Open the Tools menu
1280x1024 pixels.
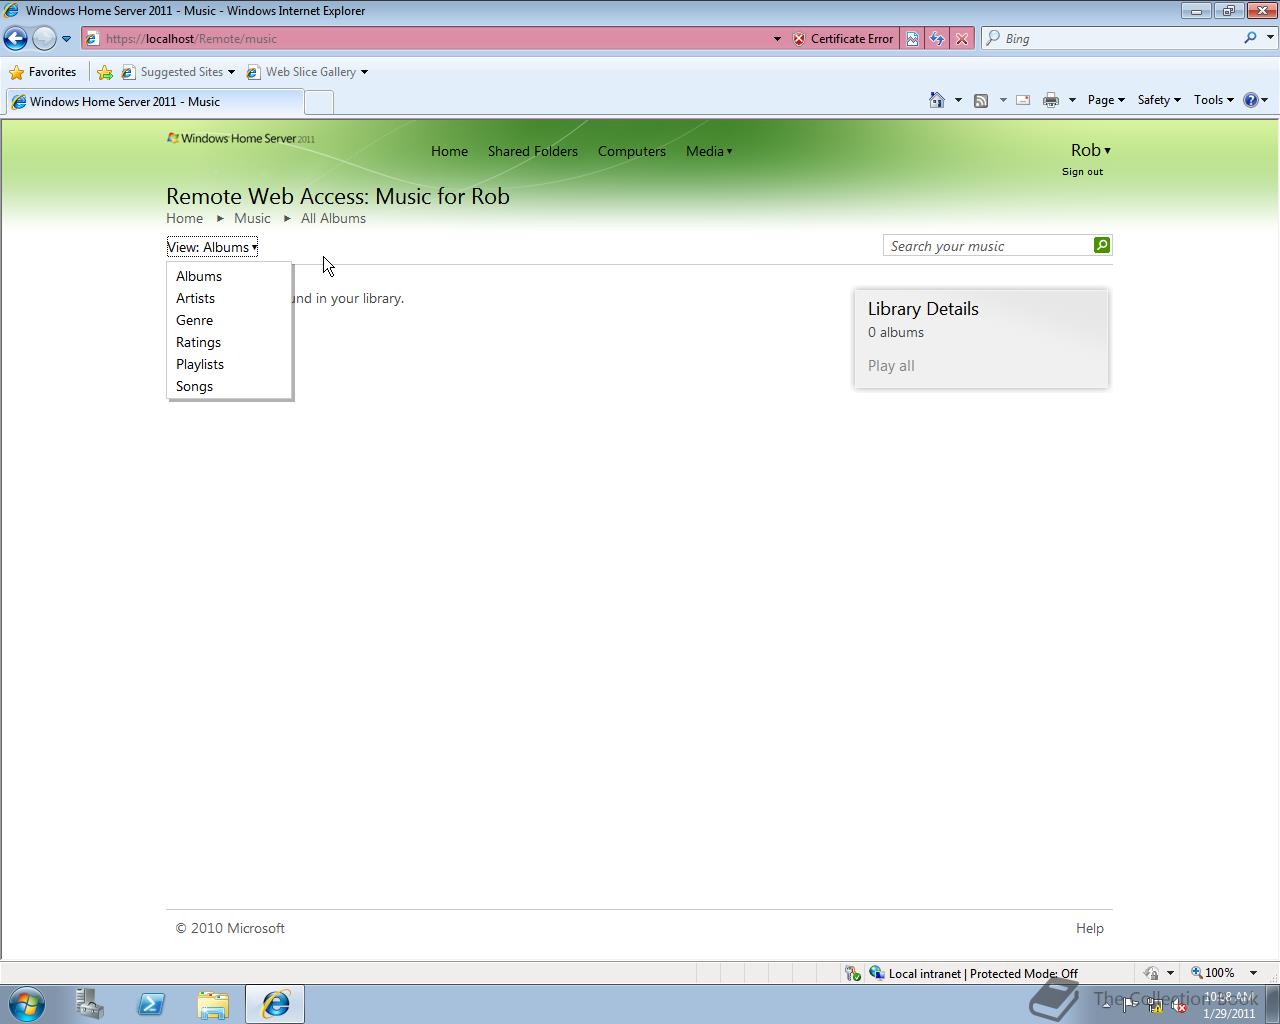pyautogui.click(x=1213, y=100)
